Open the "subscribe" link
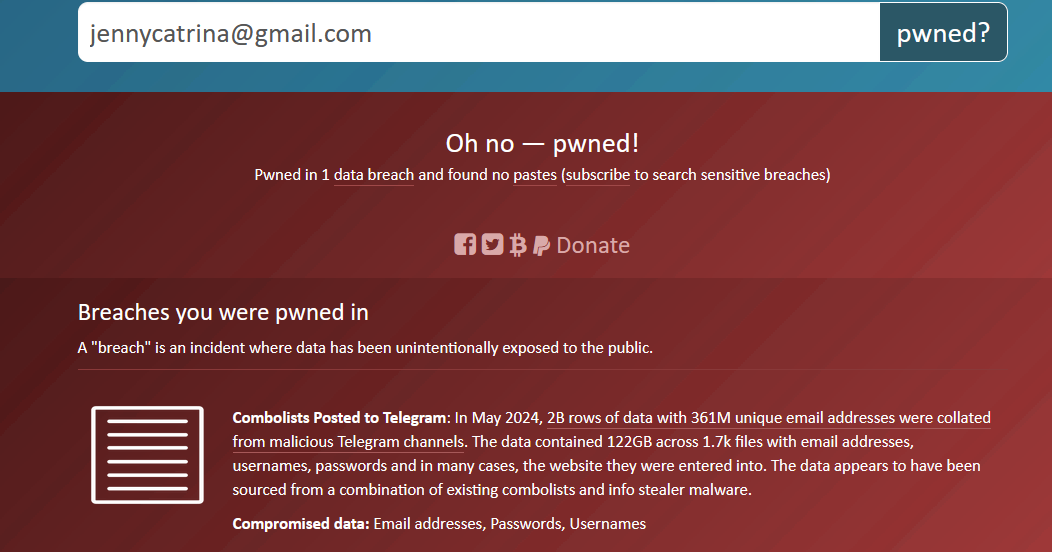1052x552 pixels. 598,175
